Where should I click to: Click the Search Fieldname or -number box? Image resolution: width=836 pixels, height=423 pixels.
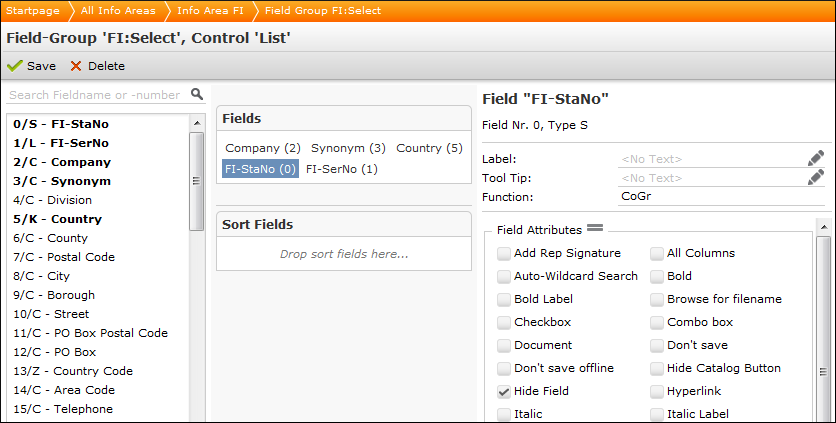pyautogui.click(x=99, y=95)
